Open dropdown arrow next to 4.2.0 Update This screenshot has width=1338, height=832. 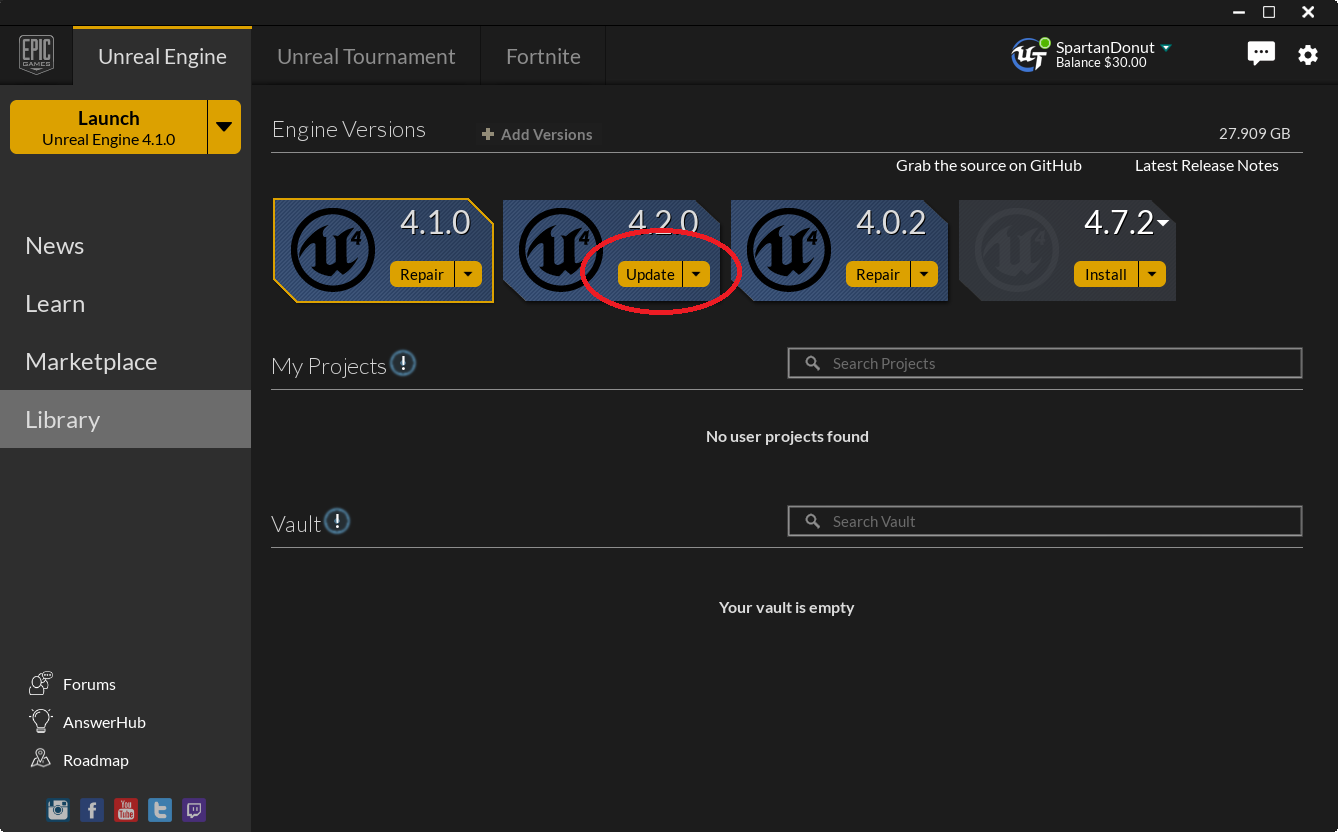[x=696, y=274]
